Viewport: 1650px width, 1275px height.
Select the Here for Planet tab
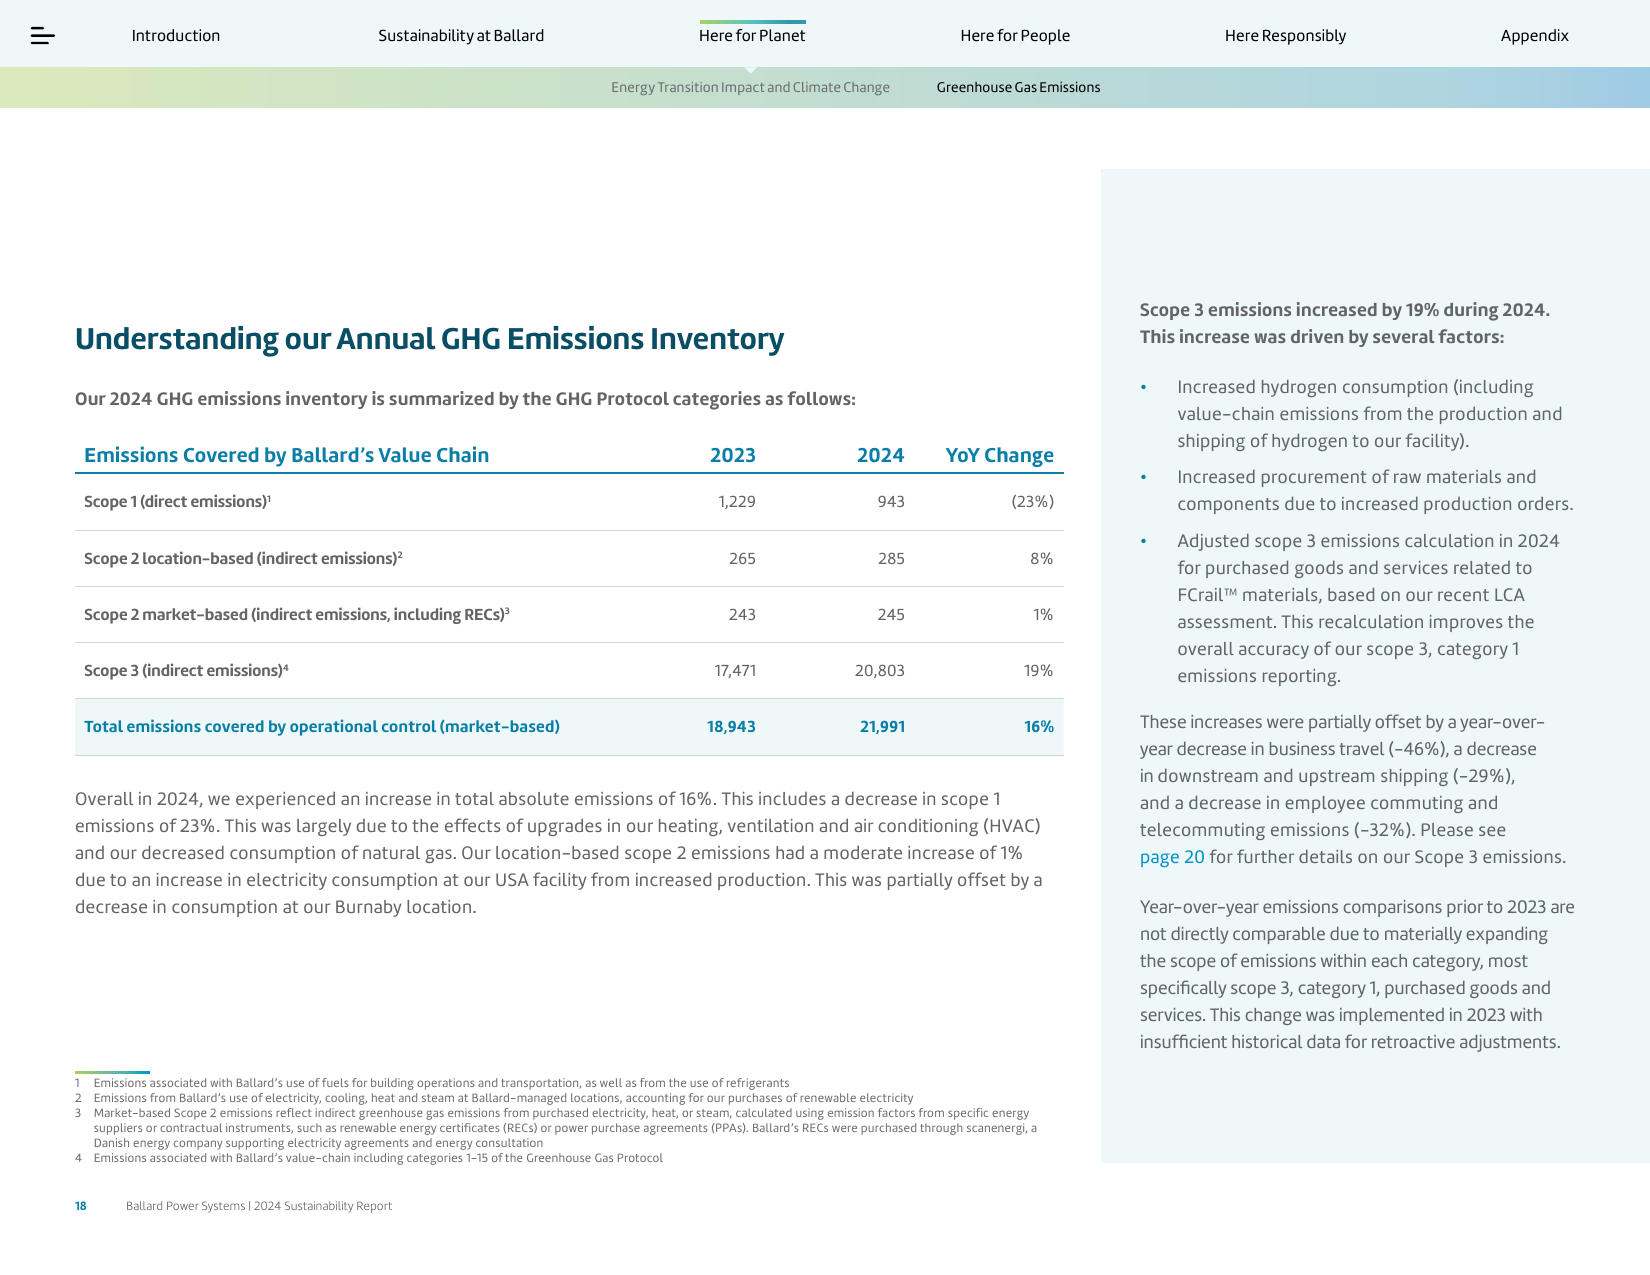752,36
